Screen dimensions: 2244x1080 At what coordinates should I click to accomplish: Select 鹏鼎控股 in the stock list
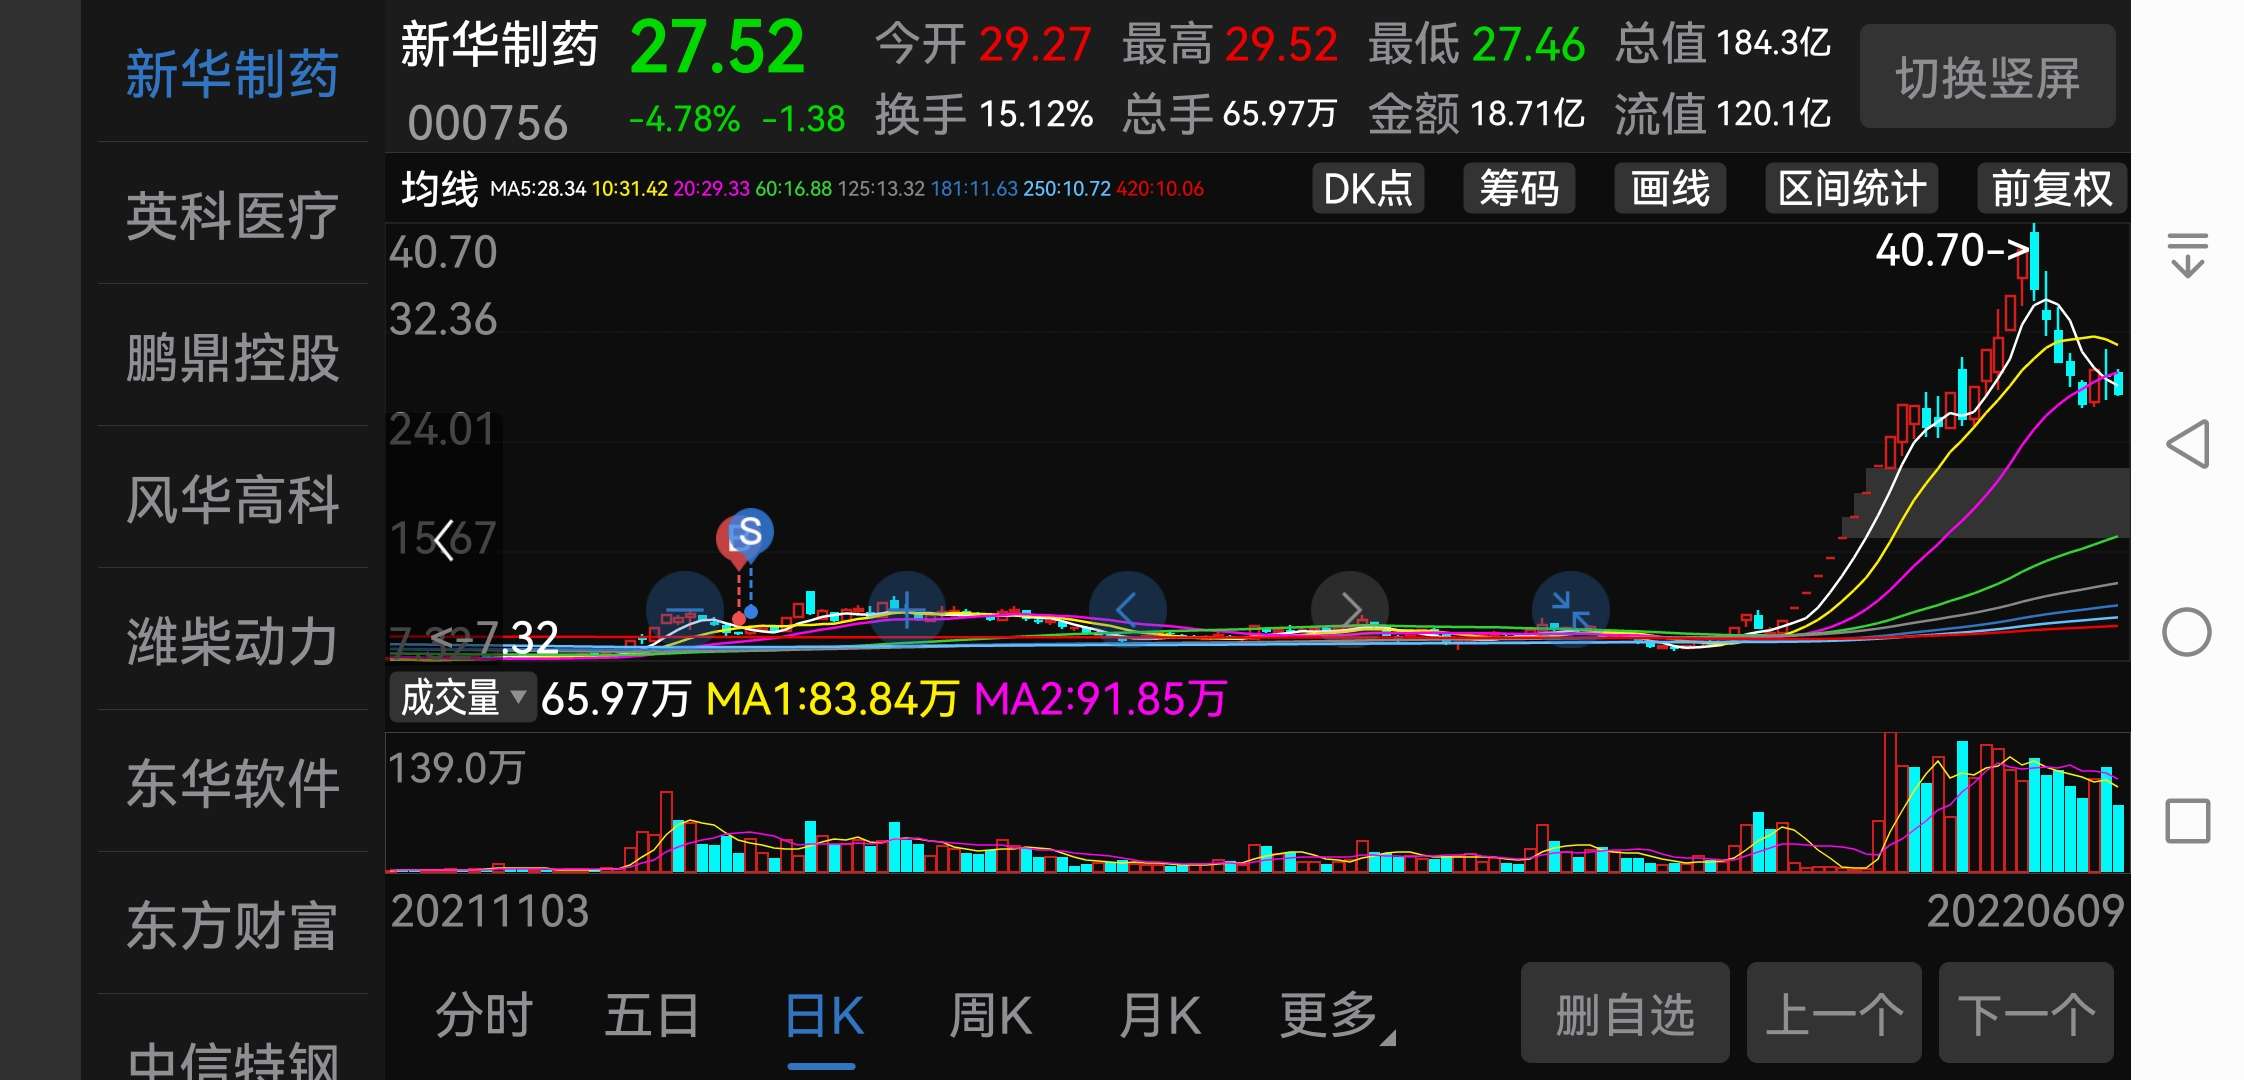(232, 357)
